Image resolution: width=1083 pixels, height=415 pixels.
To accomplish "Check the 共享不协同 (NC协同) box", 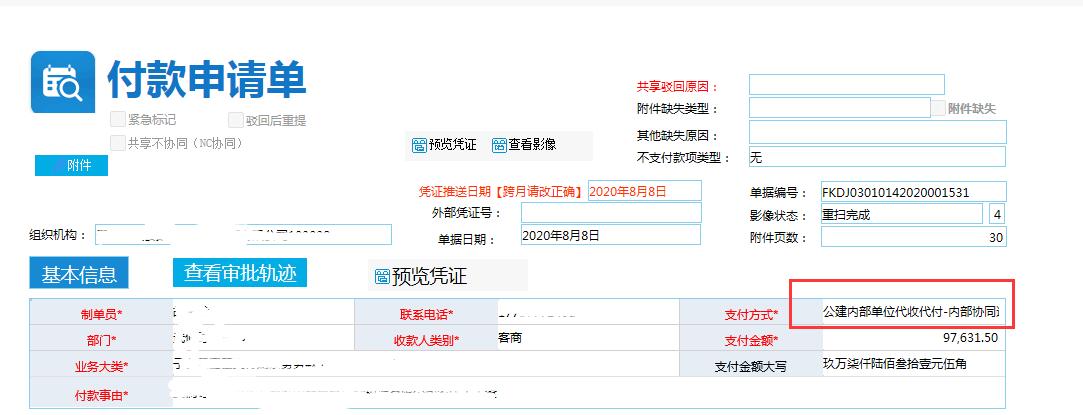I will [x=118, y=143].
